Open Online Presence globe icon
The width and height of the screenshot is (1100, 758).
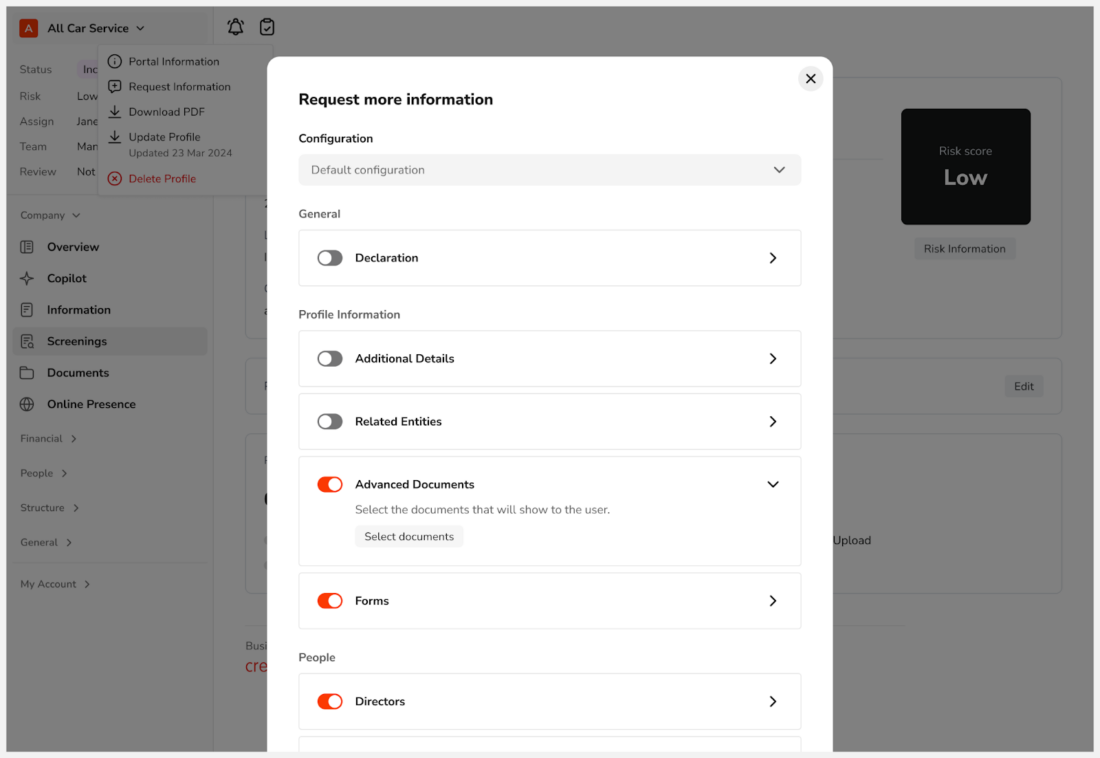coord(27,405)
